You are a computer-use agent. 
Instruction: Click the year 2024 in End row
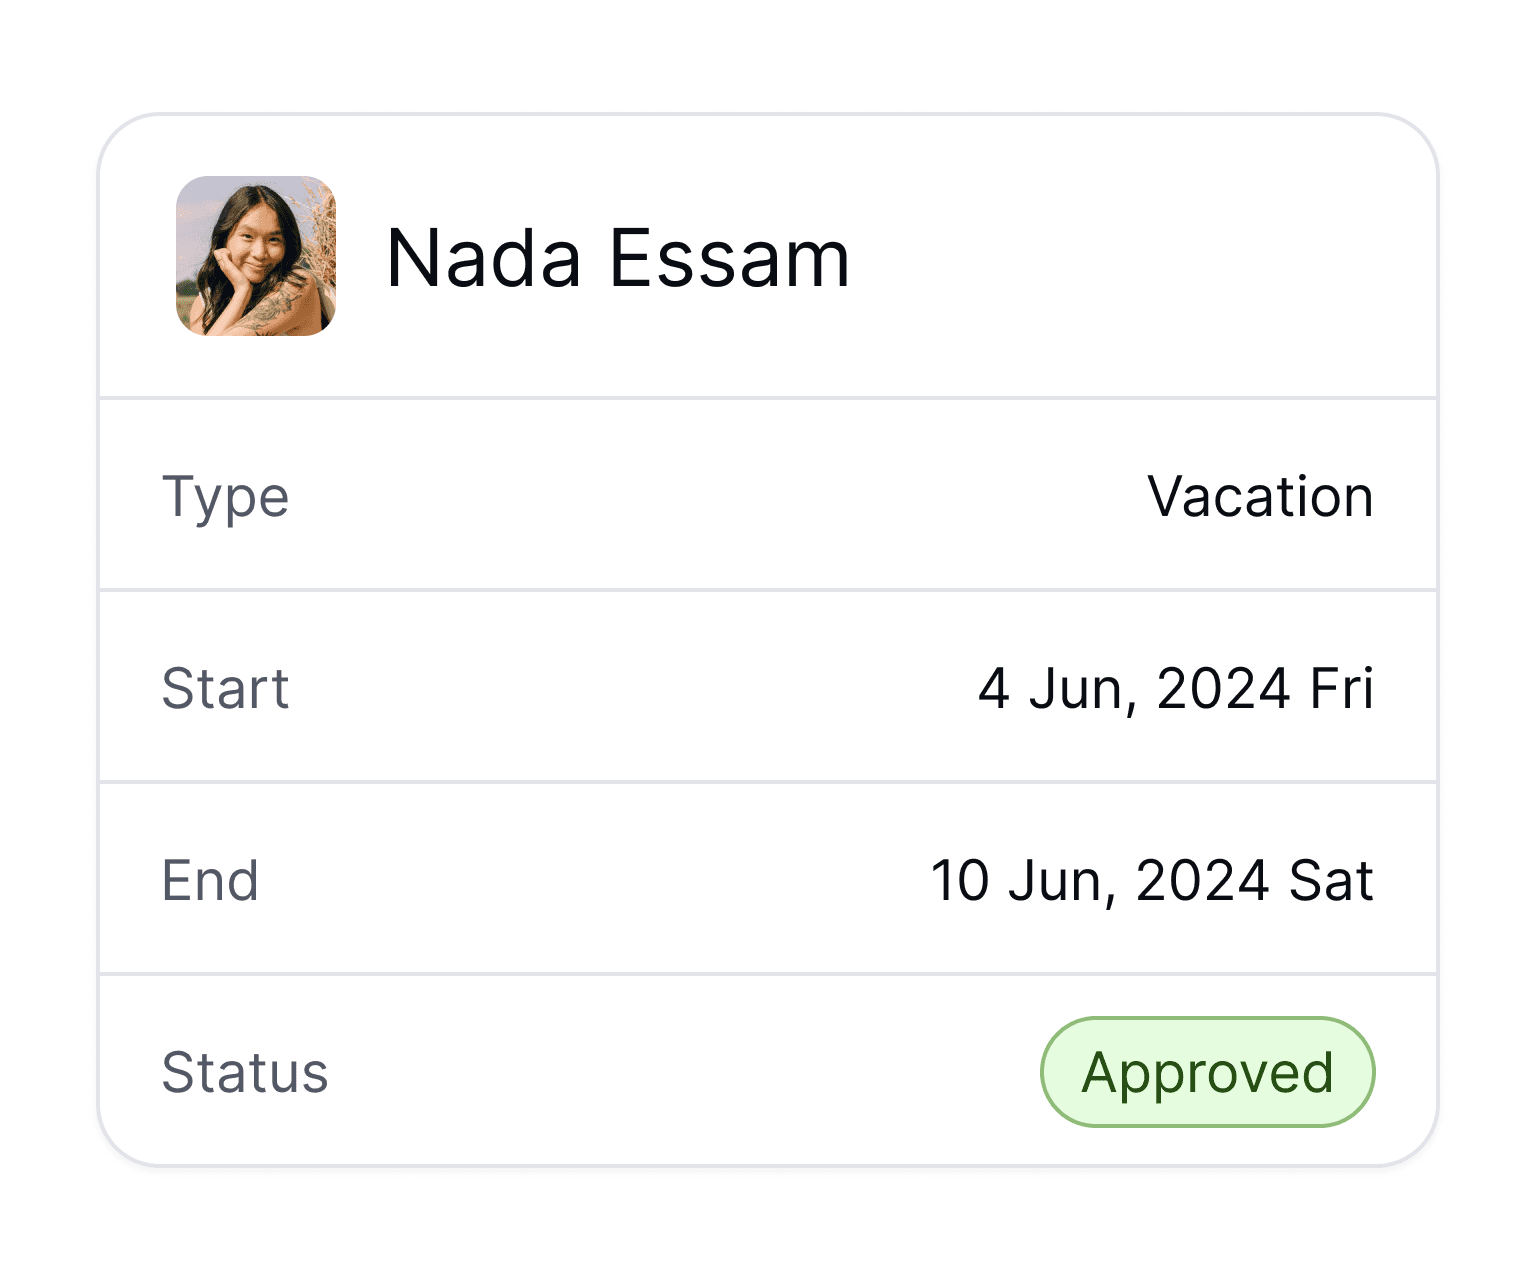[x=1202, y=881]
